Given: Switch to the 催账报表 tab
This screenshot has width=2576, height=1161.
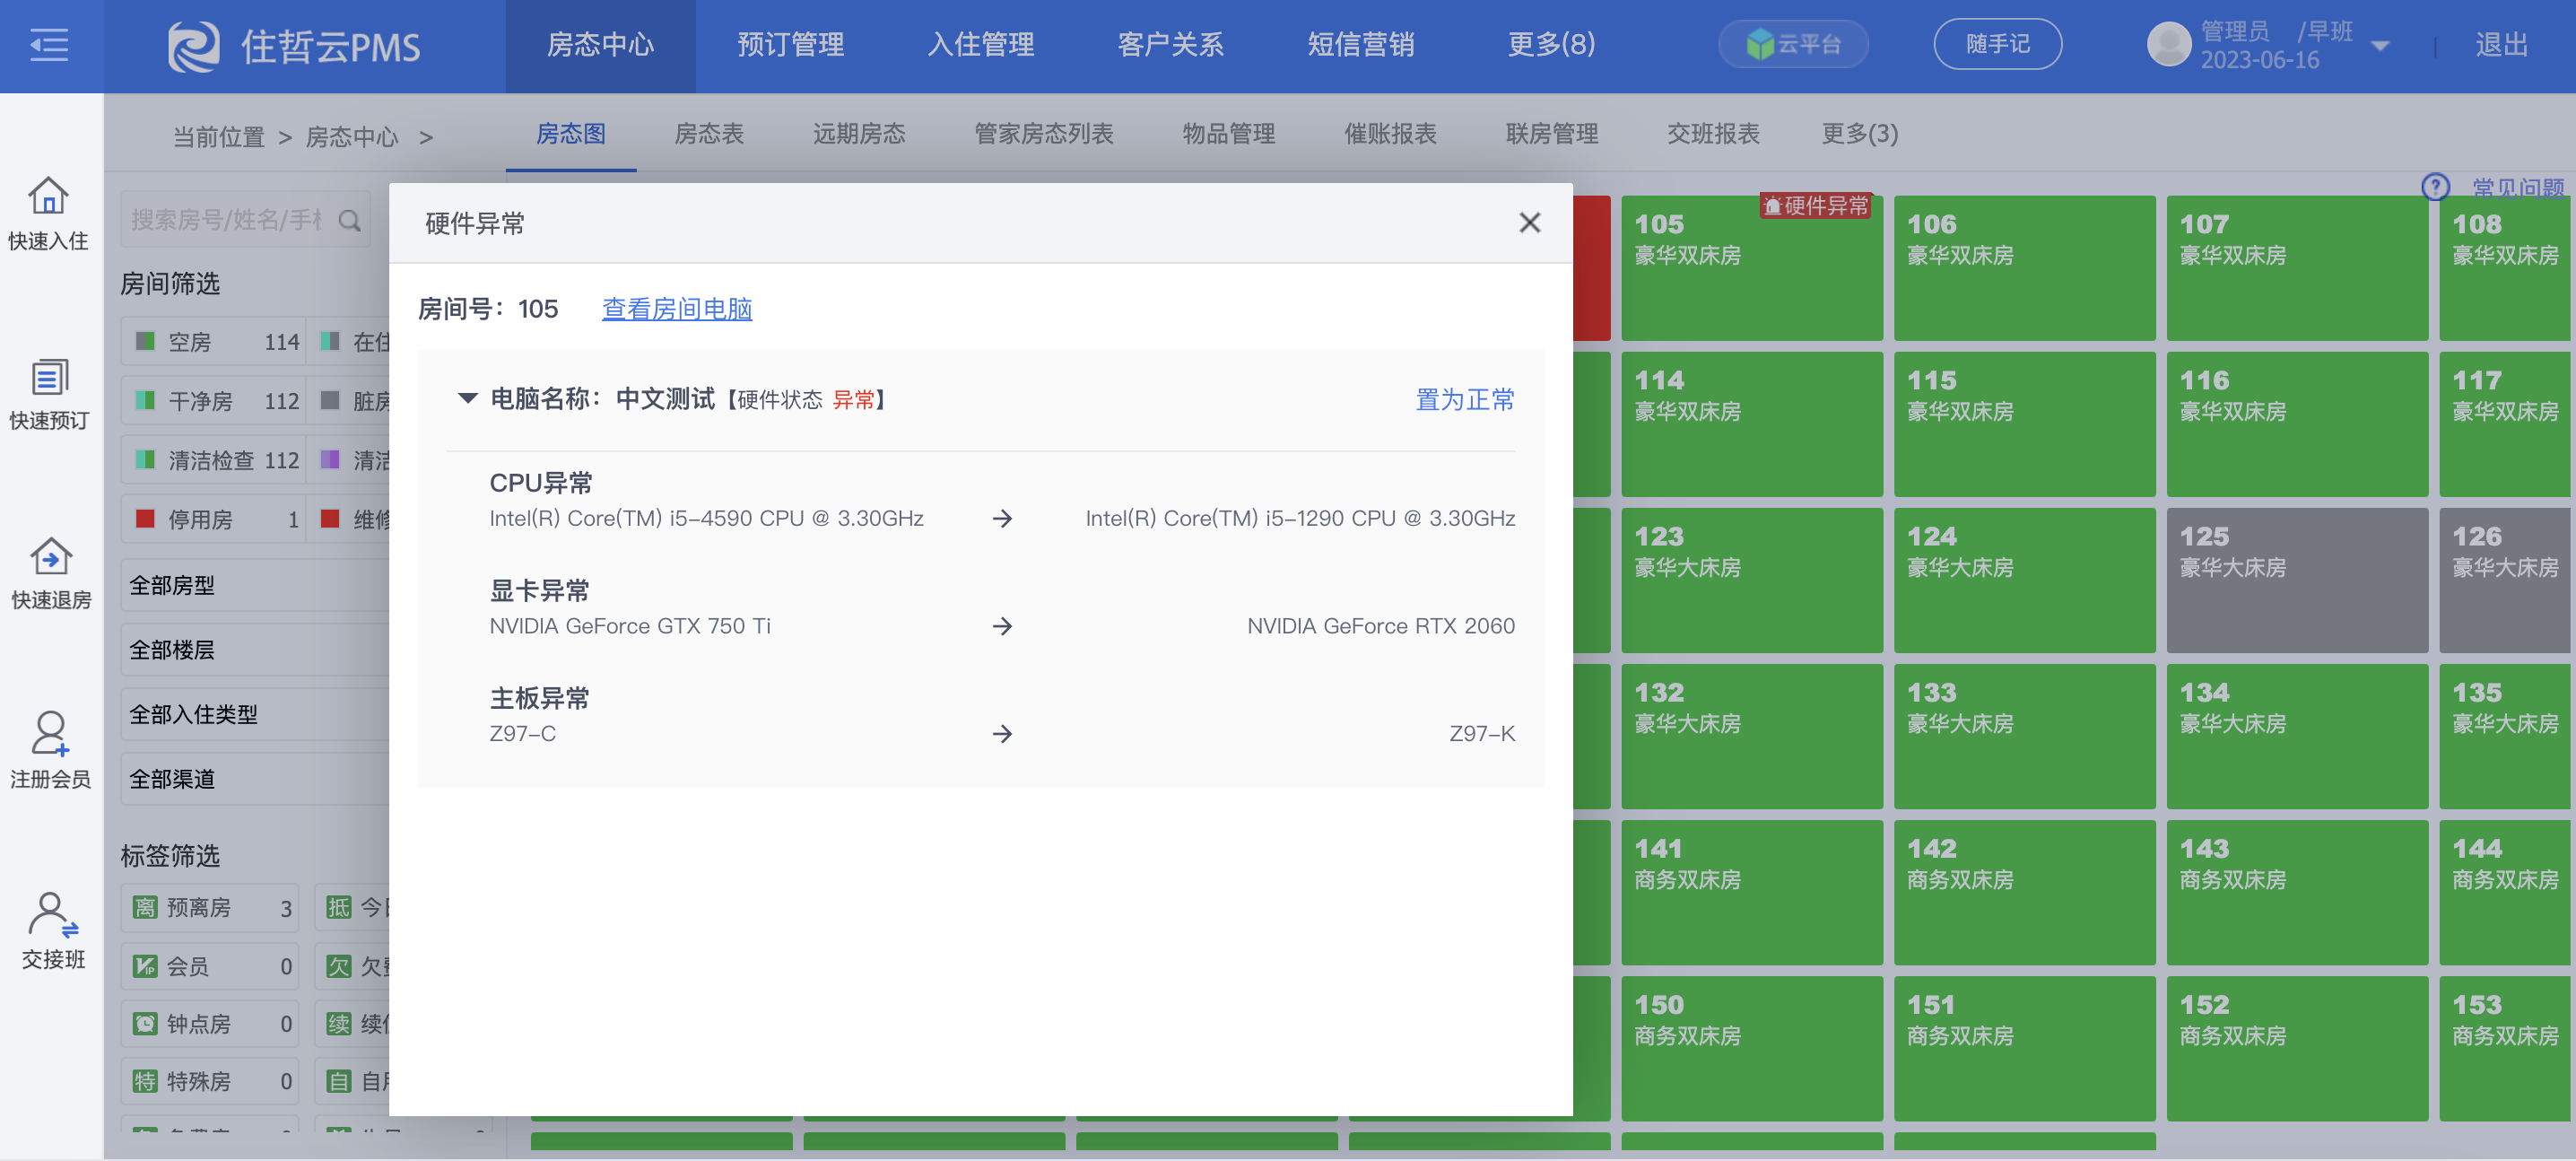Looking at the screenshot, I should (x=1389, y=133).
